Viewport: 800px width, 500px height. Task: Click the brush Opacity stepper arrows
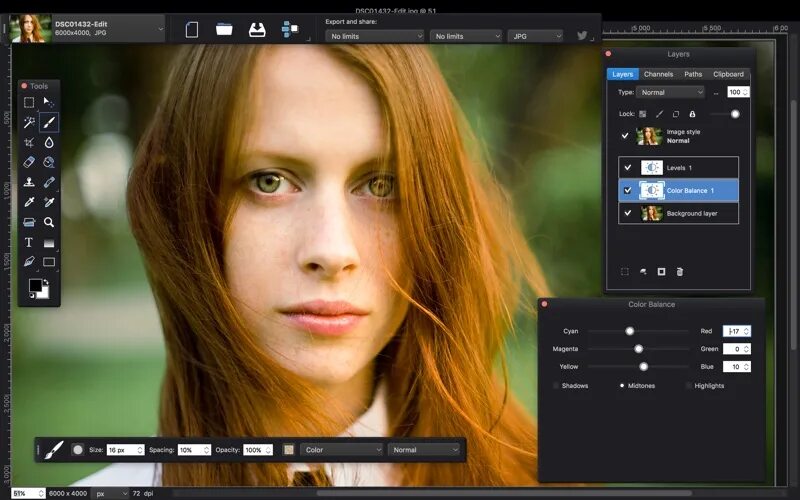[x=268, y=450]
